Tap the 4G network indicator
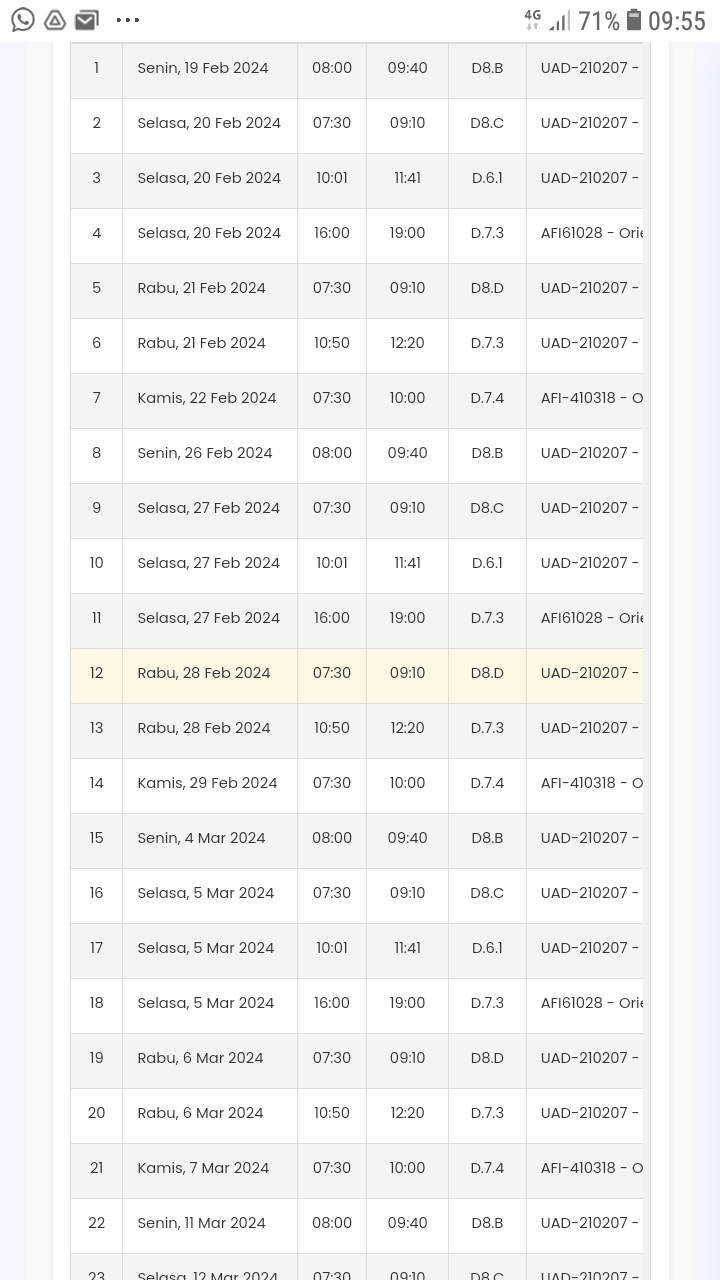 click(532, 19)
